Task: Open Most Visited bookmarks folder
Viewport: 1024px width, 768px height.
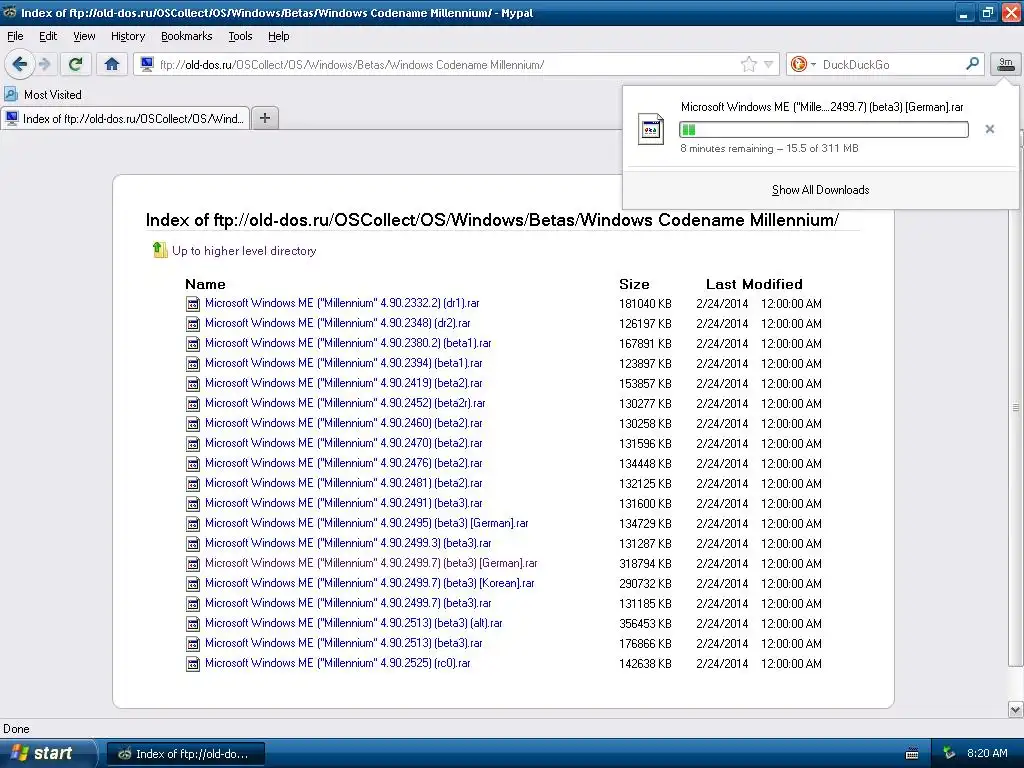Action: (44, 95)
